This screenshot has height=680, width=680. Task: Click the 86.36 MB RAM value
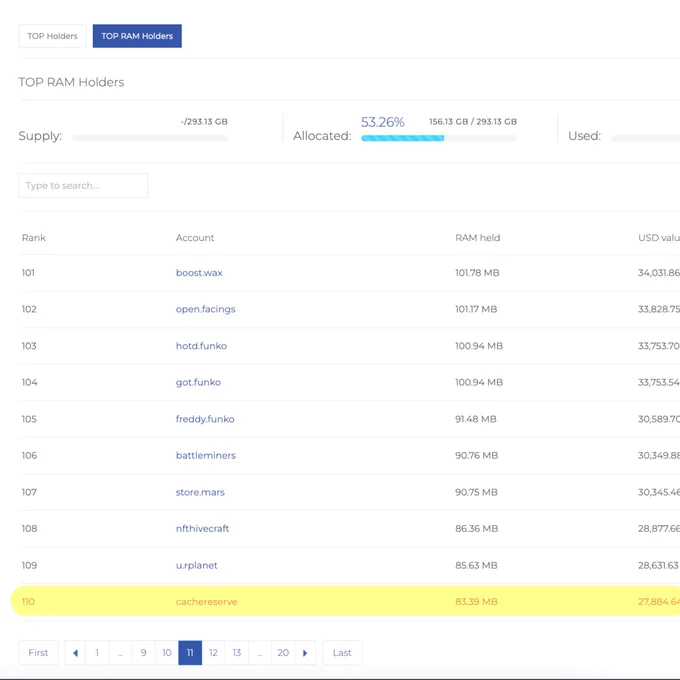(x=476, y=529)
